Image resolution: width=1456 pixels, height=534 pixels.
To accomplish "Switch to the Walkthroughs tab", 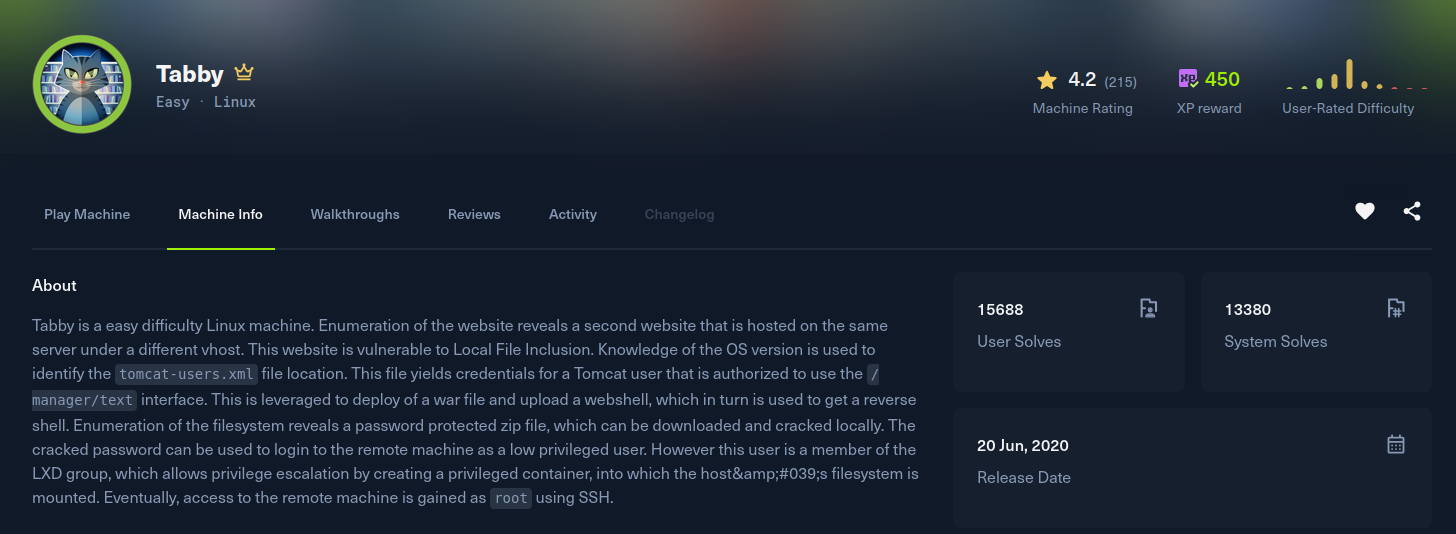I will pyautogui.click(x=355, y=214).
